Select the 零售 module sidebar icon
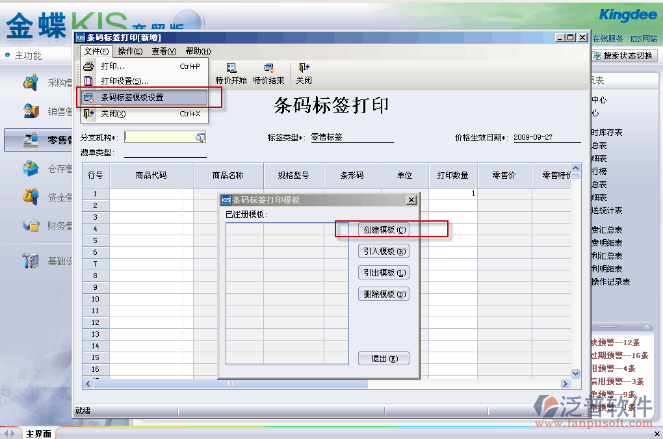This screenshot has height=439, width=663. point(31,140)
